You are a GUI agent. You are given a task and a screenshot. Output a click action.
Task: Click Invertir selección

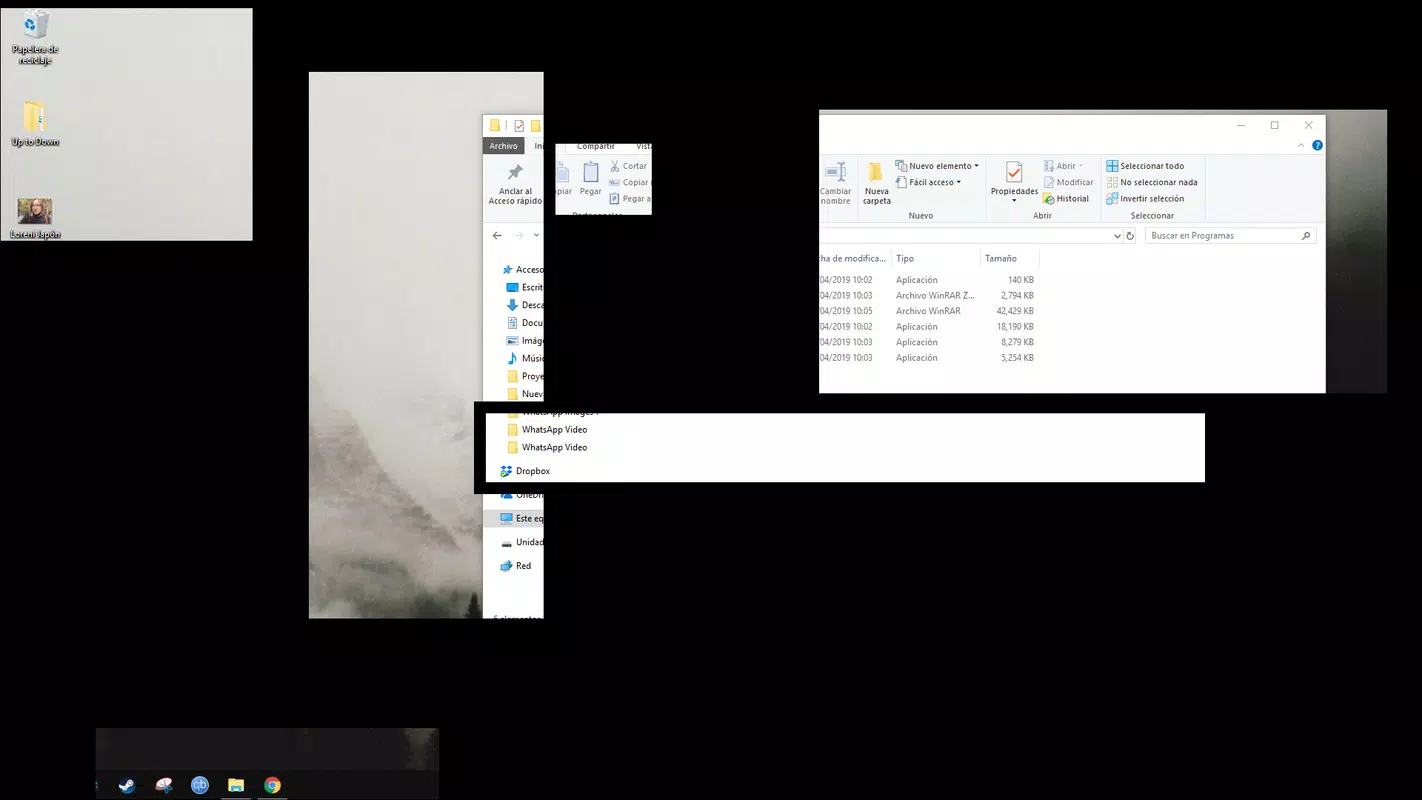click(1145, 198)
